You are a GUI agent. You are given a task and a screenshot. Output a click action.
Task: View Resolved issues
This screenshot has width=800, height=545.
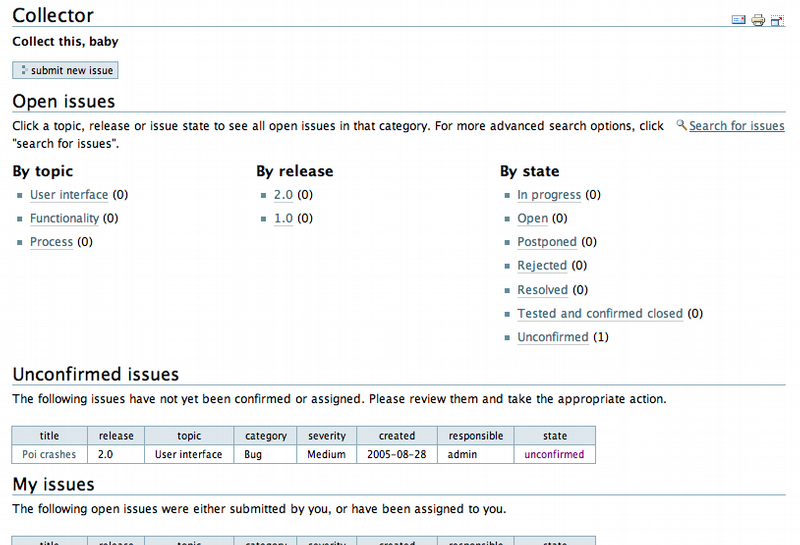pos(542,290)
